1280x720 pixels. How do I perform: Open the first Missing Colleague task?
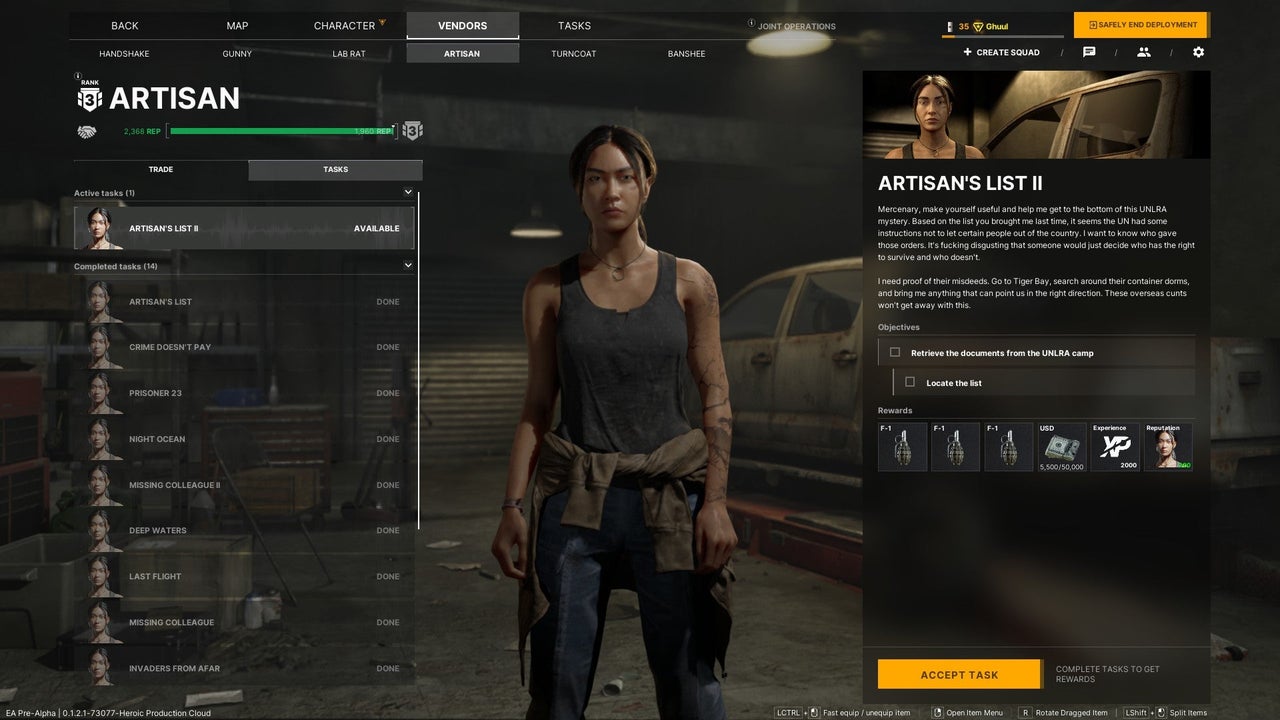coord(244,622)
